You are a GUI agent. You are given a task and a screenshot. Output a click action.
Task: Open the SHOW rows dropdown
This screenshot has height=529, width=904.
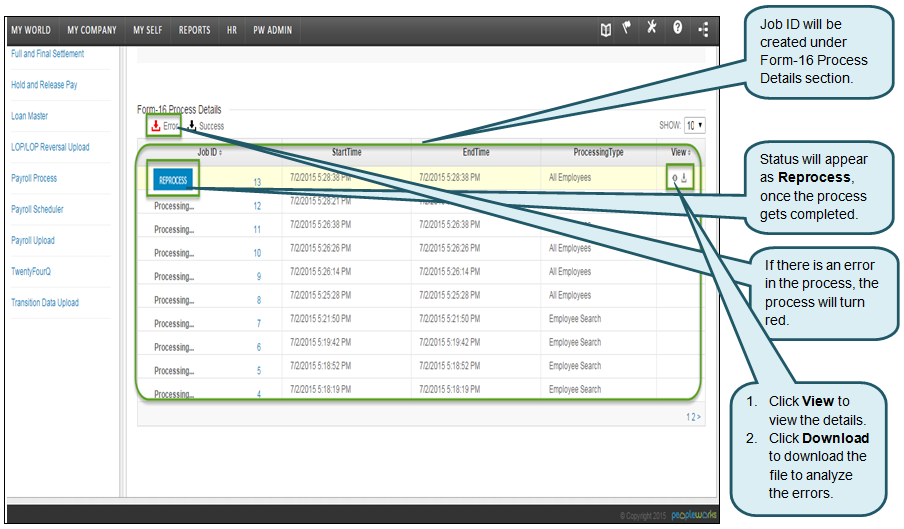pyautogui.click(x=695, y=126)
